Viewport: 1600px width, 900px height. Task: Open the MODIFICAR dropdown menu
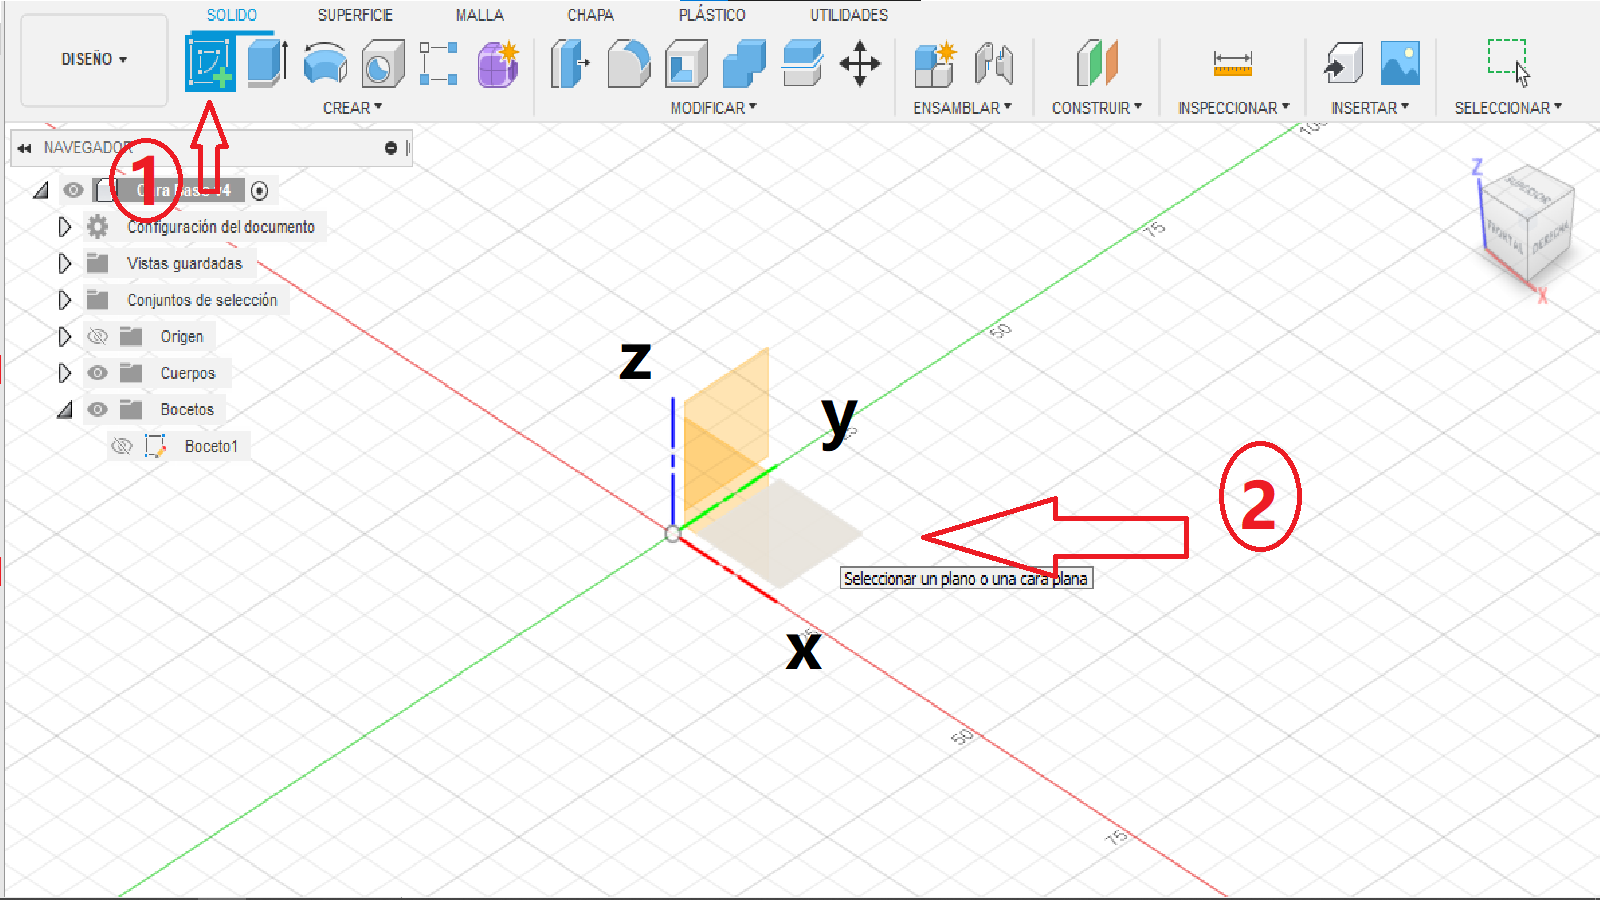pos(713,108)
